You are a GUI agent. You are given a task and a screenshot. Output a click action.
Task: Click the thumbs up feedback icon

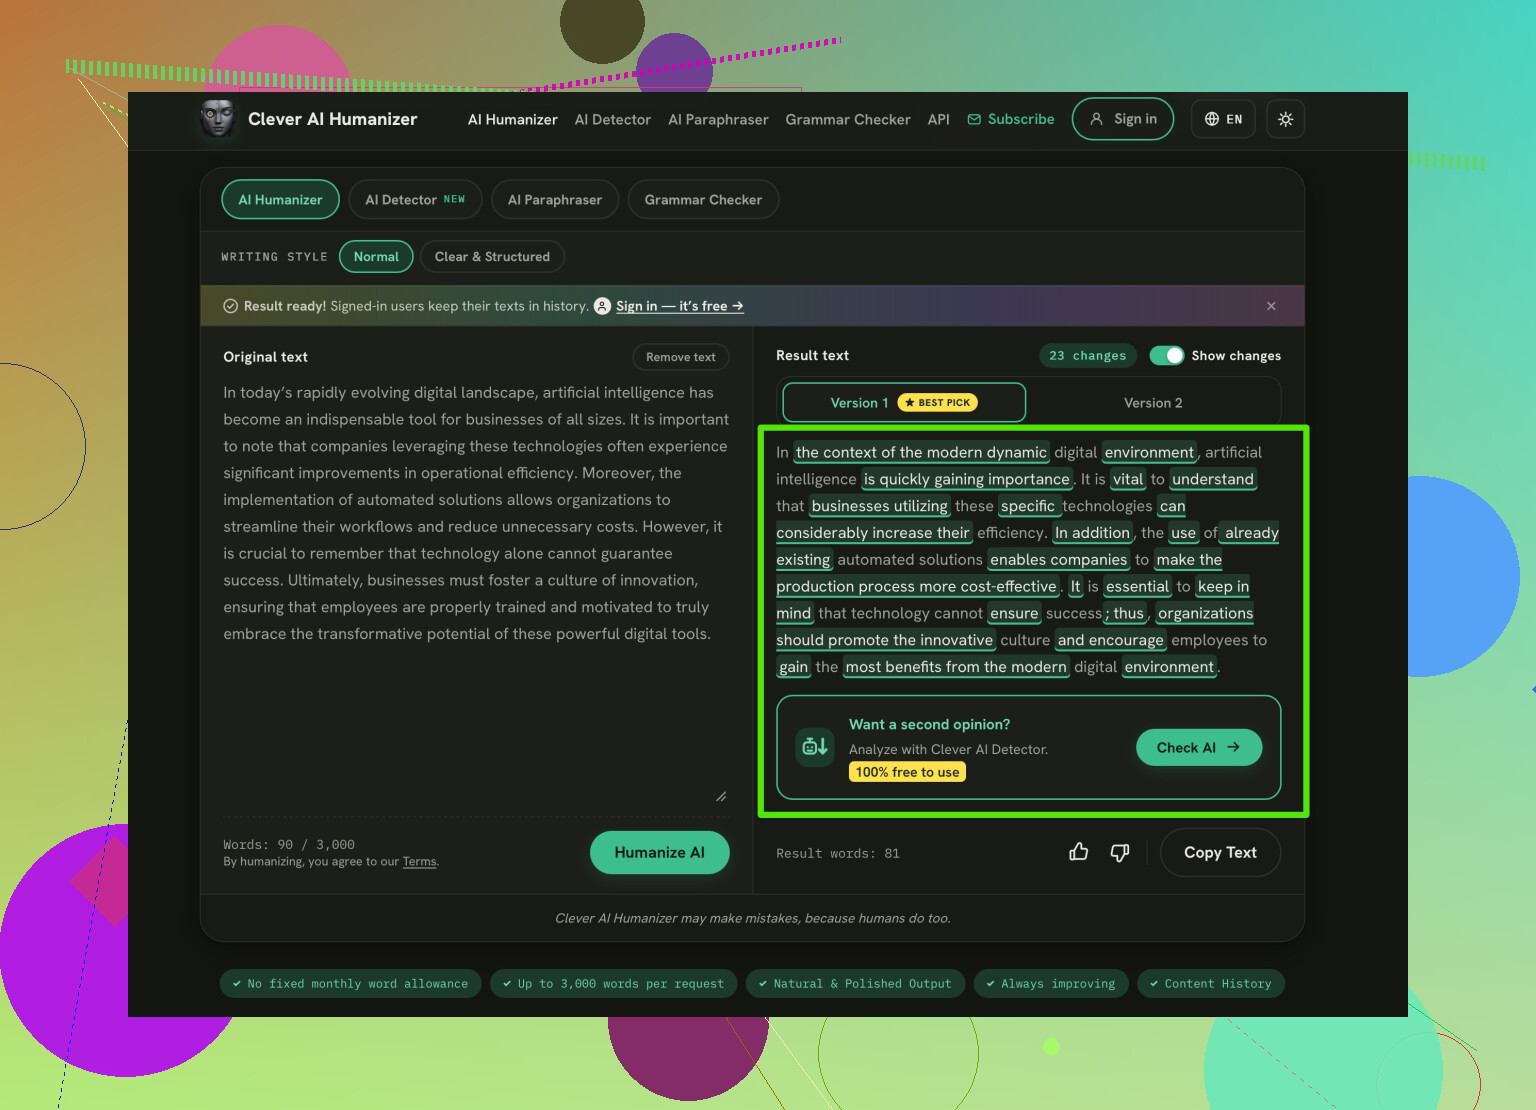[x=1078, y=852]
